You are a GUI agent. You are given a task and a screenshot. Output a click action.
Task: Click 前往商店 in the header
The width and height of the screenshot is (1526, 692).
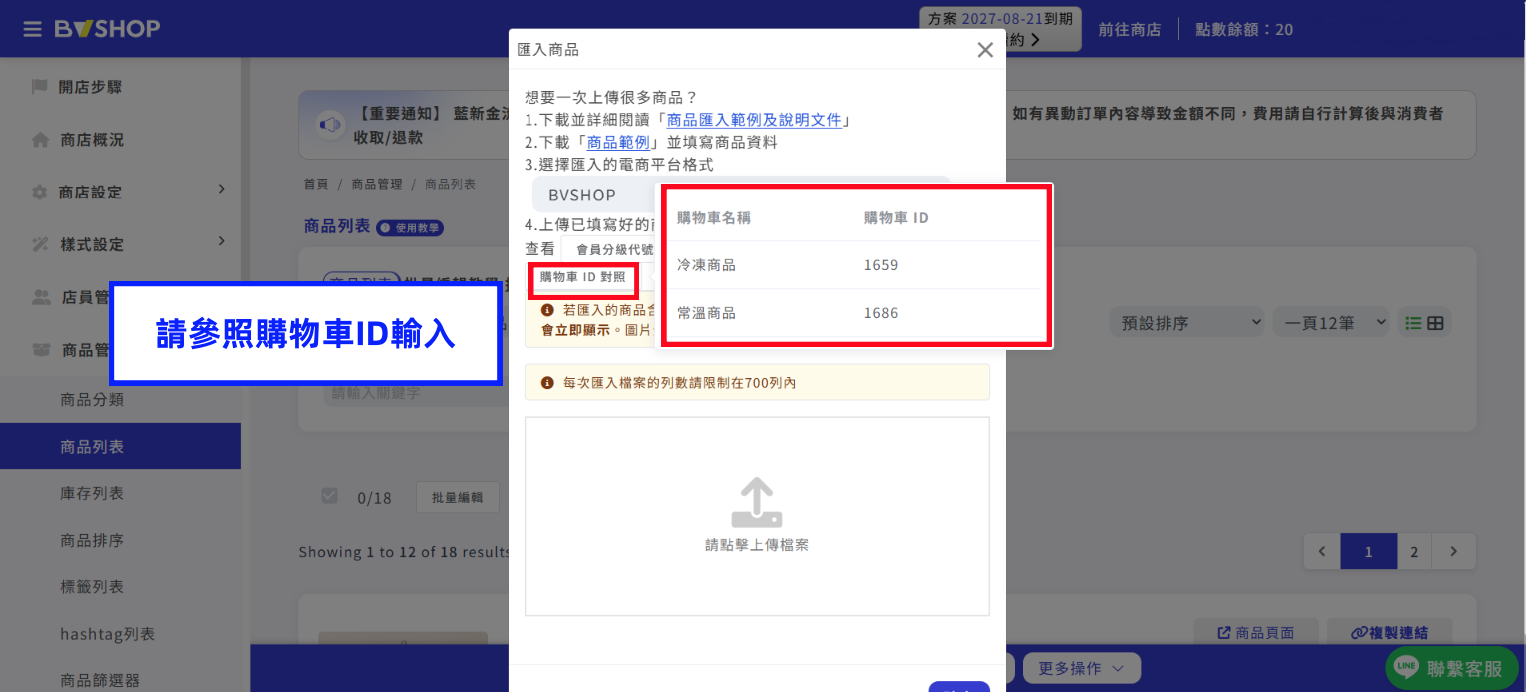click(1129, 30)
